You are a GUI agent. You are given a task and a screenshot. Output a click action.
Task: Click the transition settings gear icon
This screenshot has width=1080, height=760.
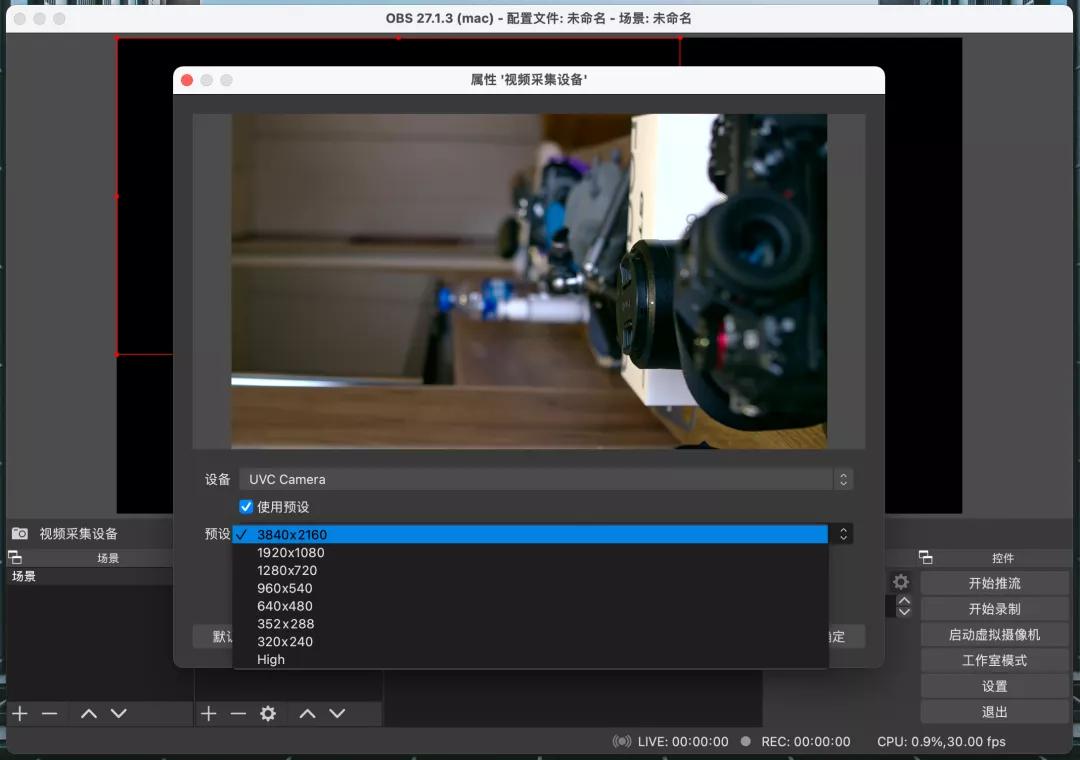coord(901,582)
